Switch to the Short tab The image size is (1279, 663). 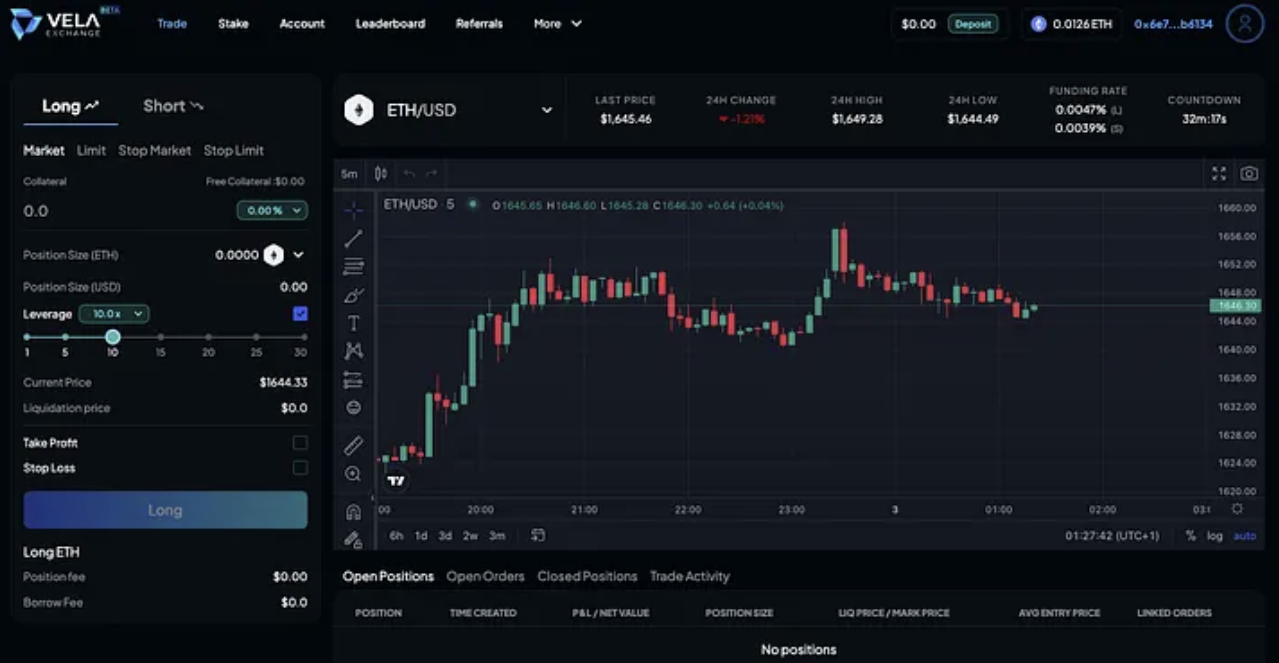pos(173,106)
